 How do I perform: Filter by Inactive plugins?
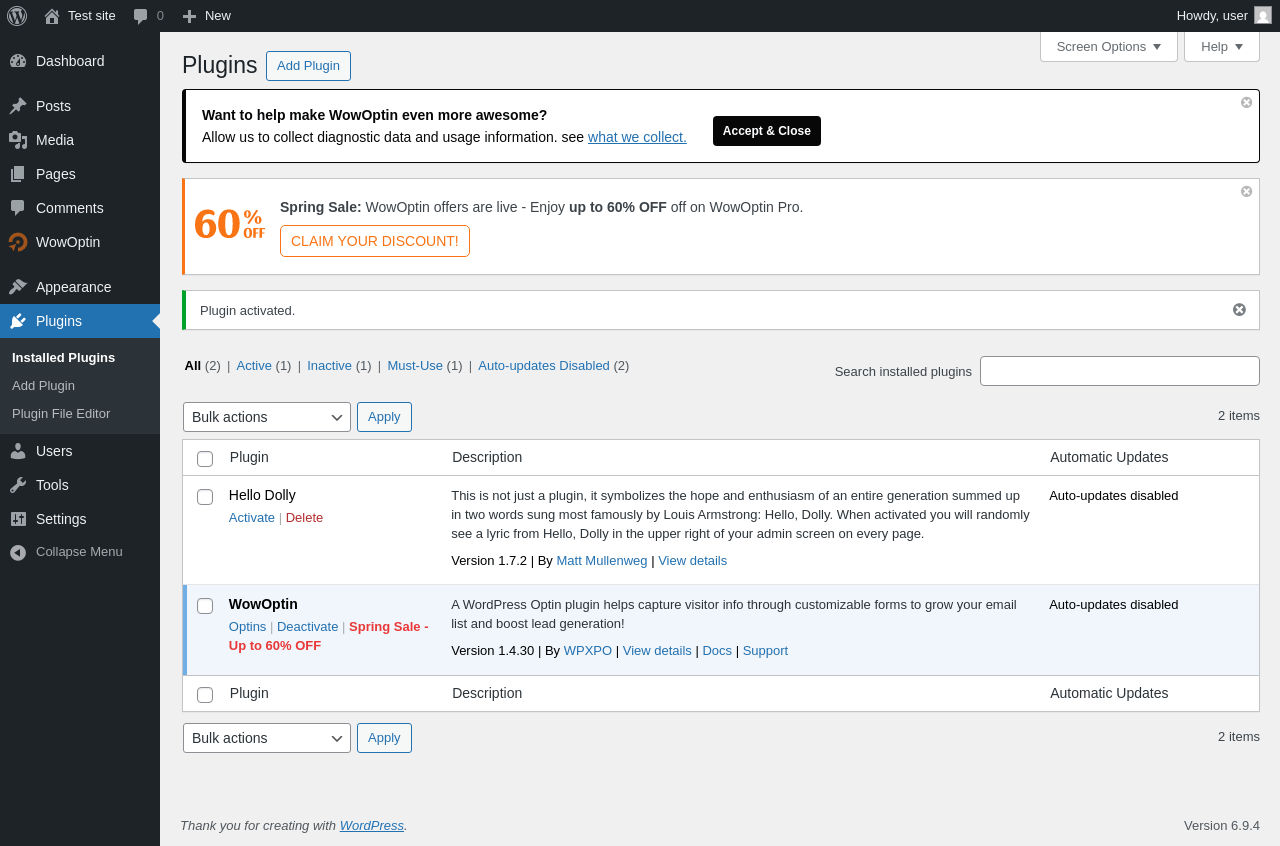tap(329, 366)
